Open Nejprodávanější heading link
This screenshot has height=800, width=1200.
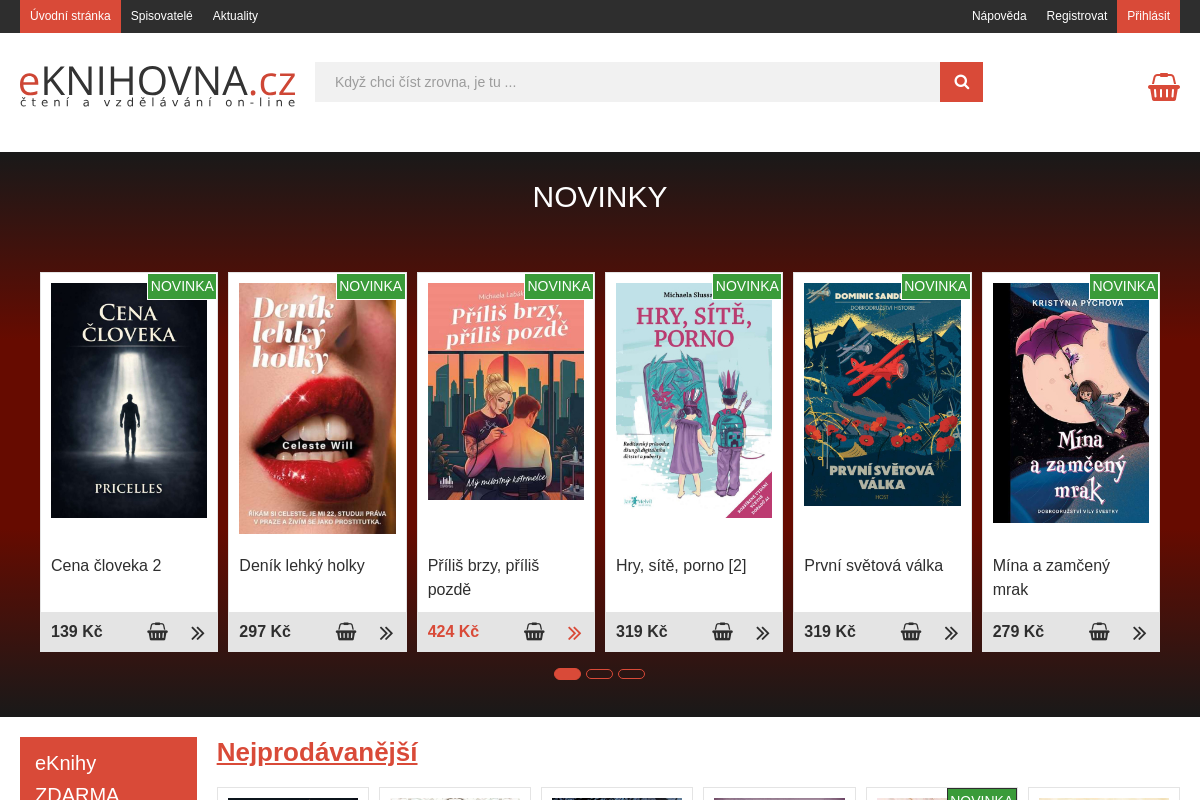click(317, 752)
